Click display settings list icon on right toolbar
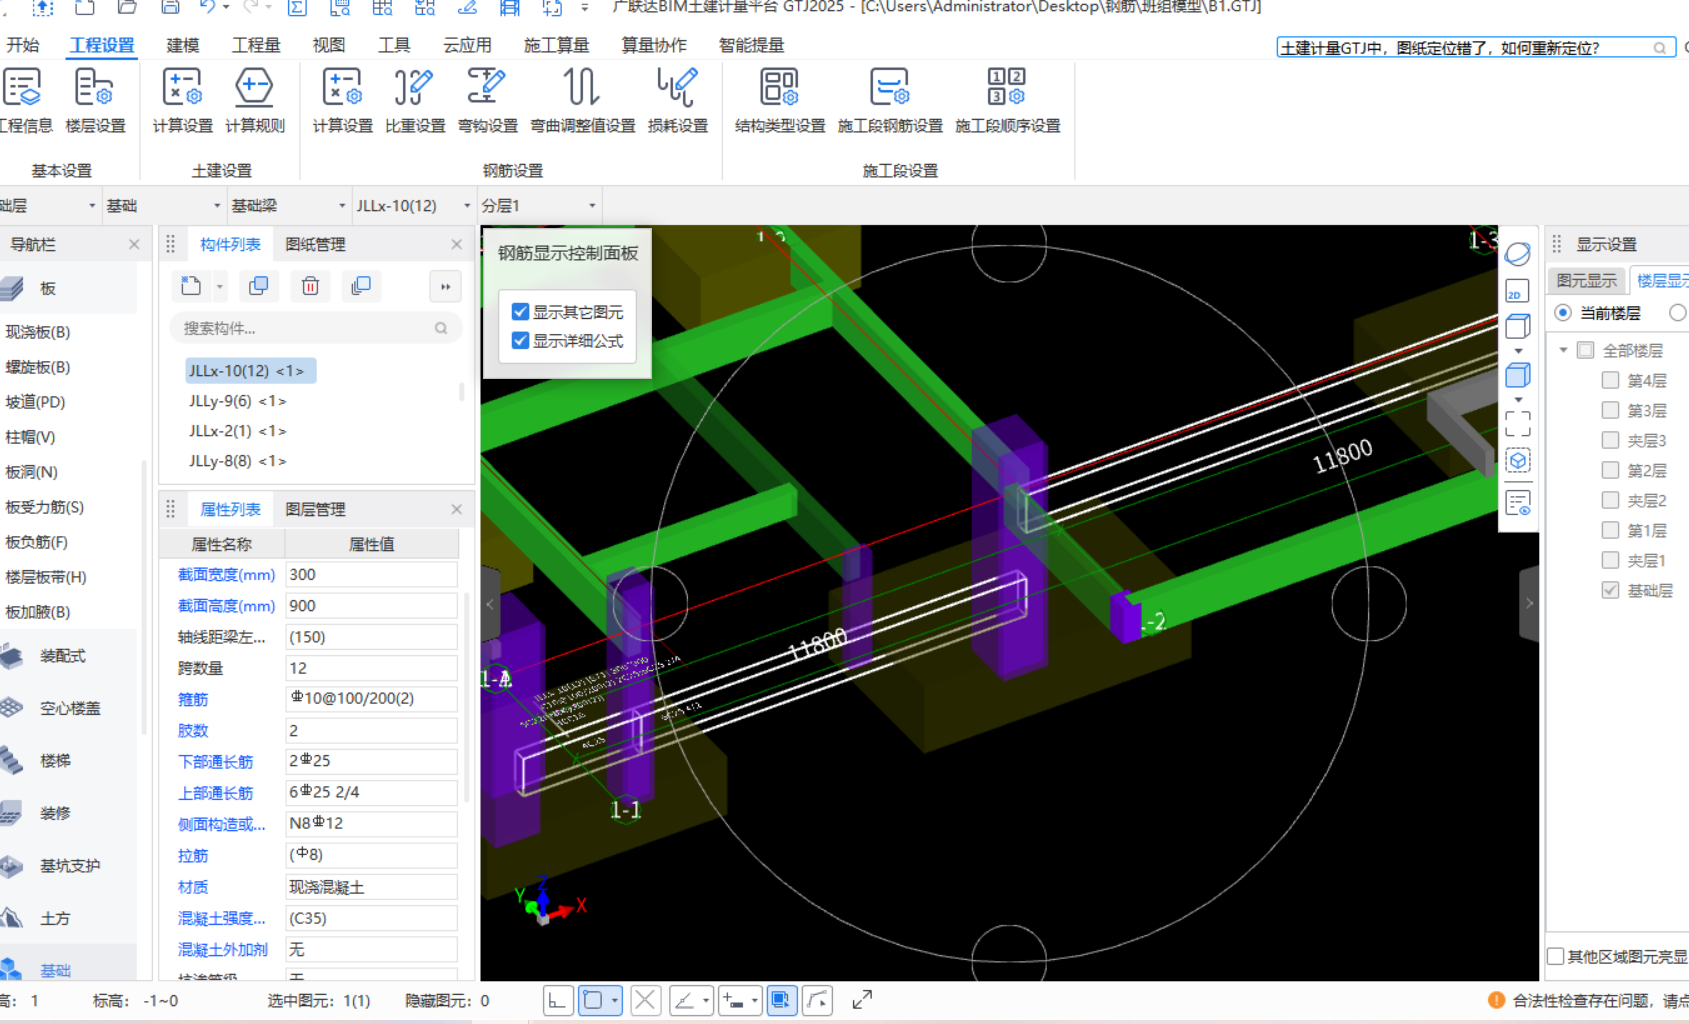Image resolution: width=1689 pixels, height=1024 pixels. click(x=1517, y=502)
